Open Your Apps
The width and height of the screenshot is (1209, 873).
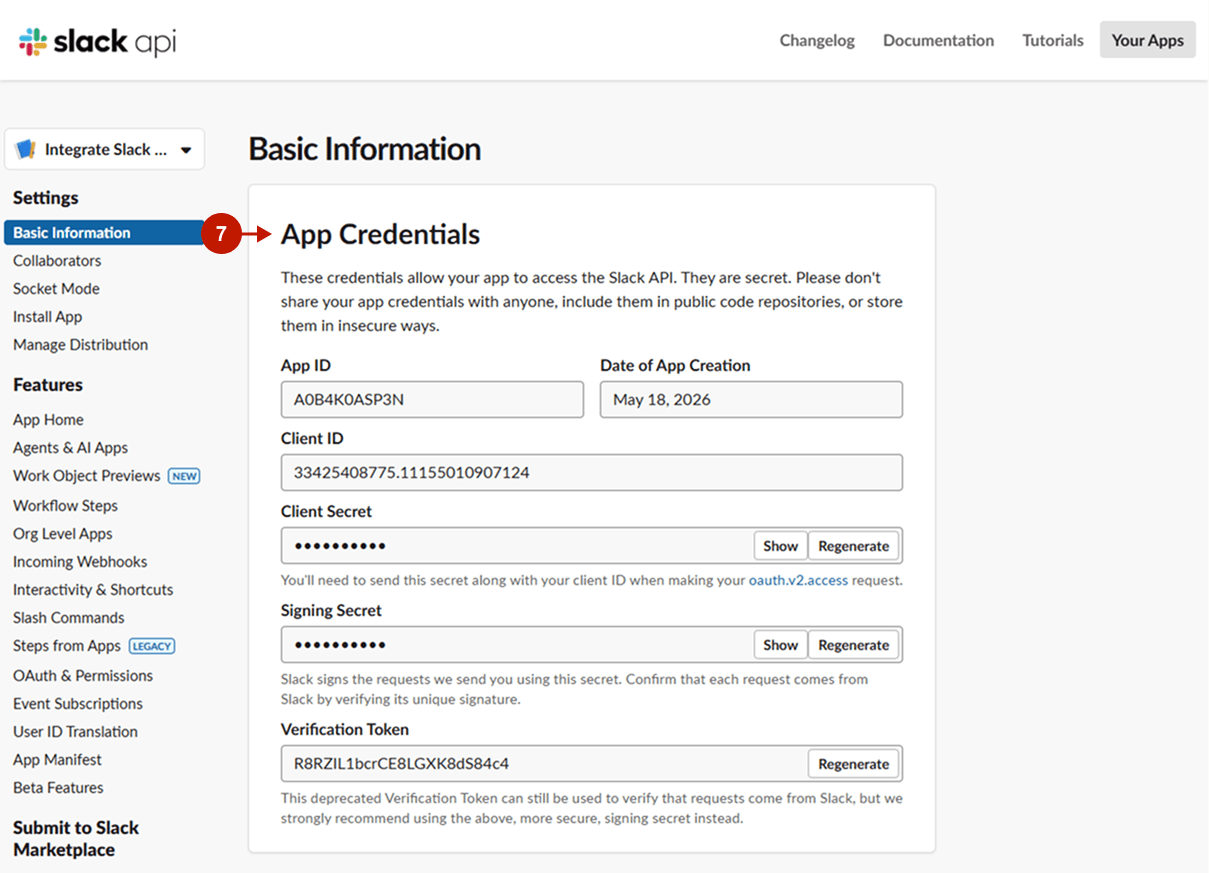pos(1147,40)
